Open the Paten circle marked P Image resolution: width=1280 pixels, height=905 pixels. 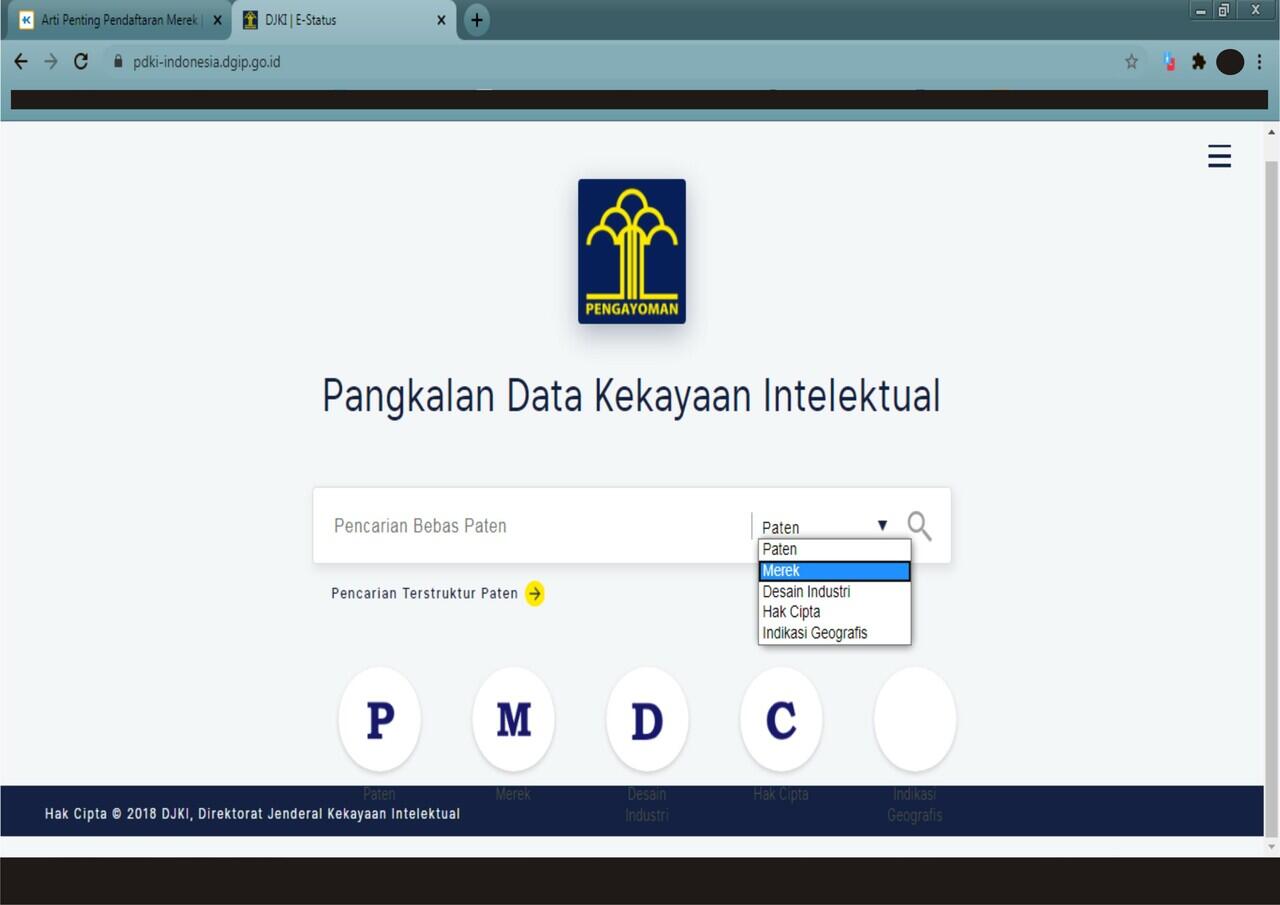coord(379,719)
